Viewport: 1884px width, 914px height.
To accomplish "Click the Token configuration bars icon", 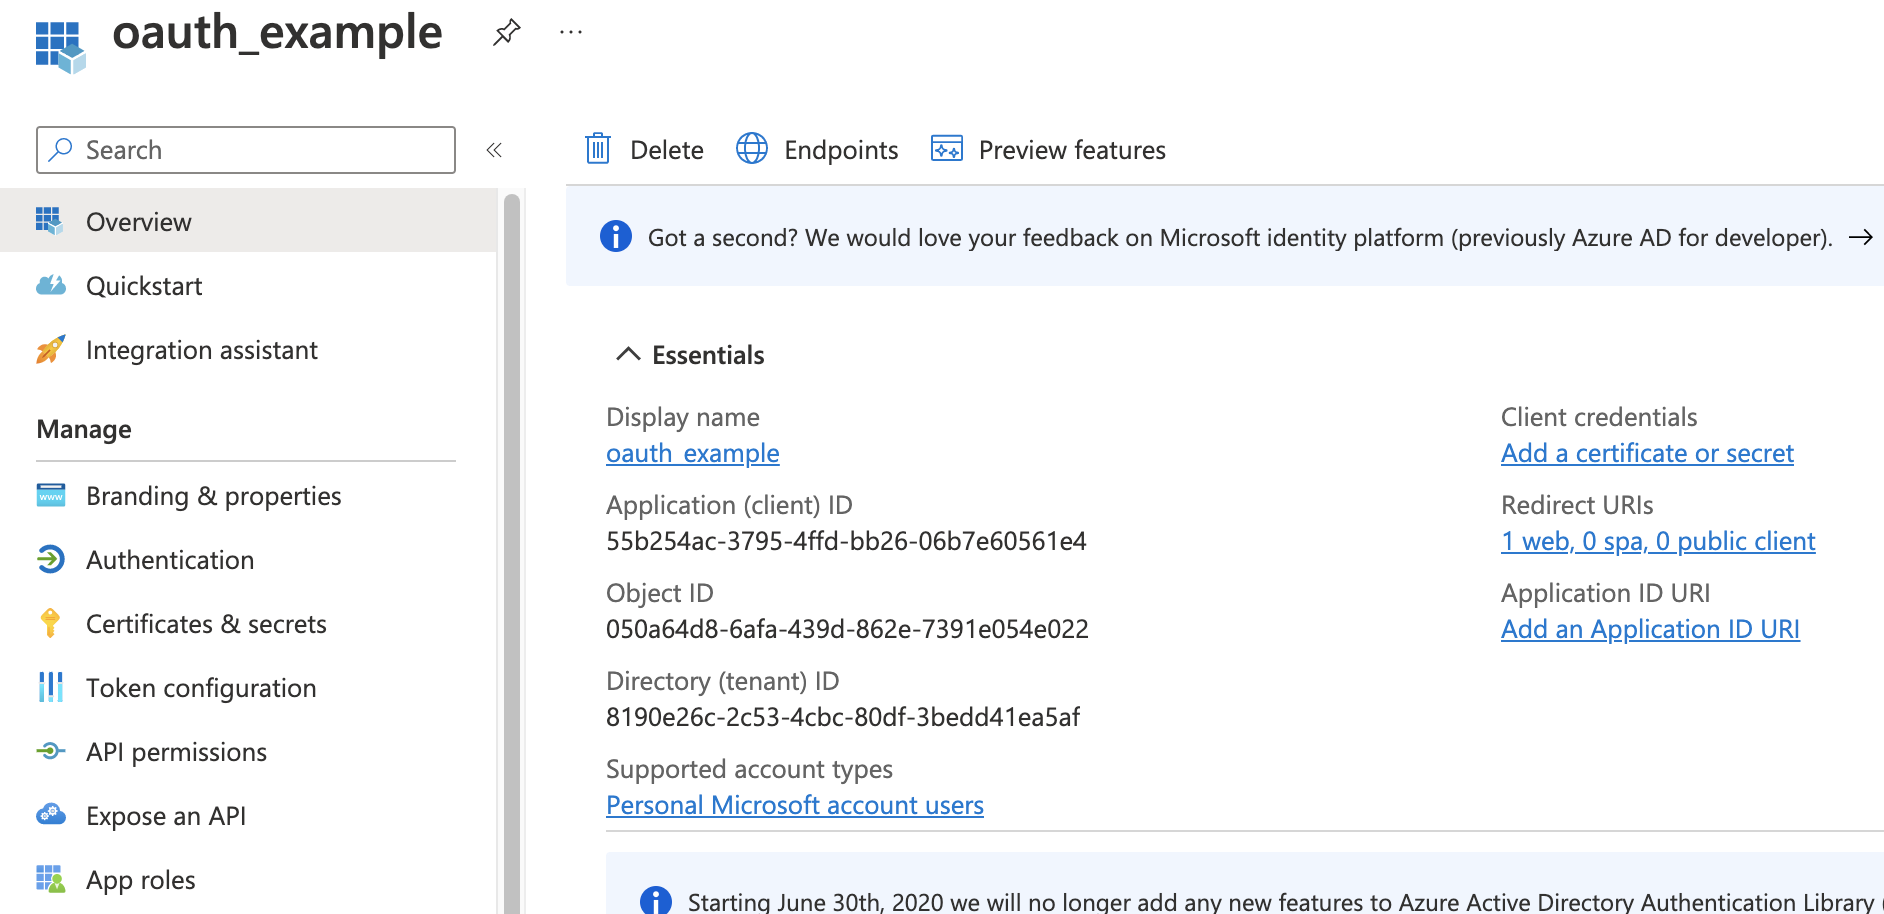I will (x=51, y=687).
